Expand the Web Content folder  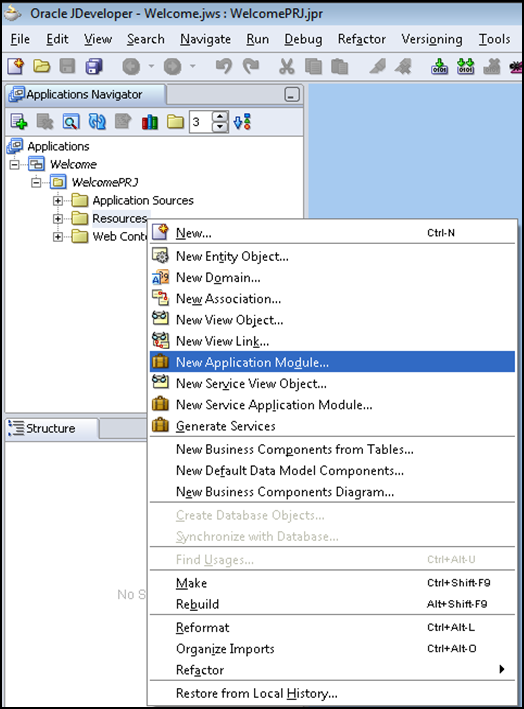coord(58,236)
